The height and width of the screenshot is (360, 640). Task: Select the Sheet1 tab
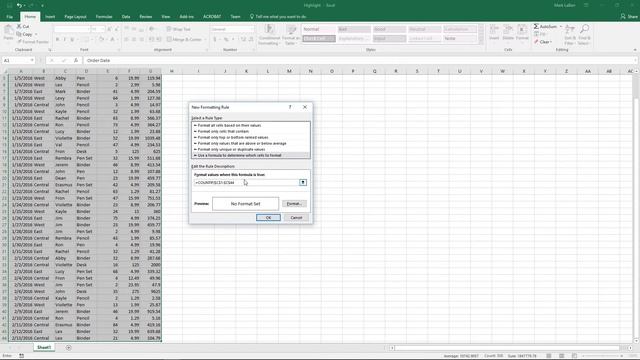pyautogui.click(x=44, y=347)
